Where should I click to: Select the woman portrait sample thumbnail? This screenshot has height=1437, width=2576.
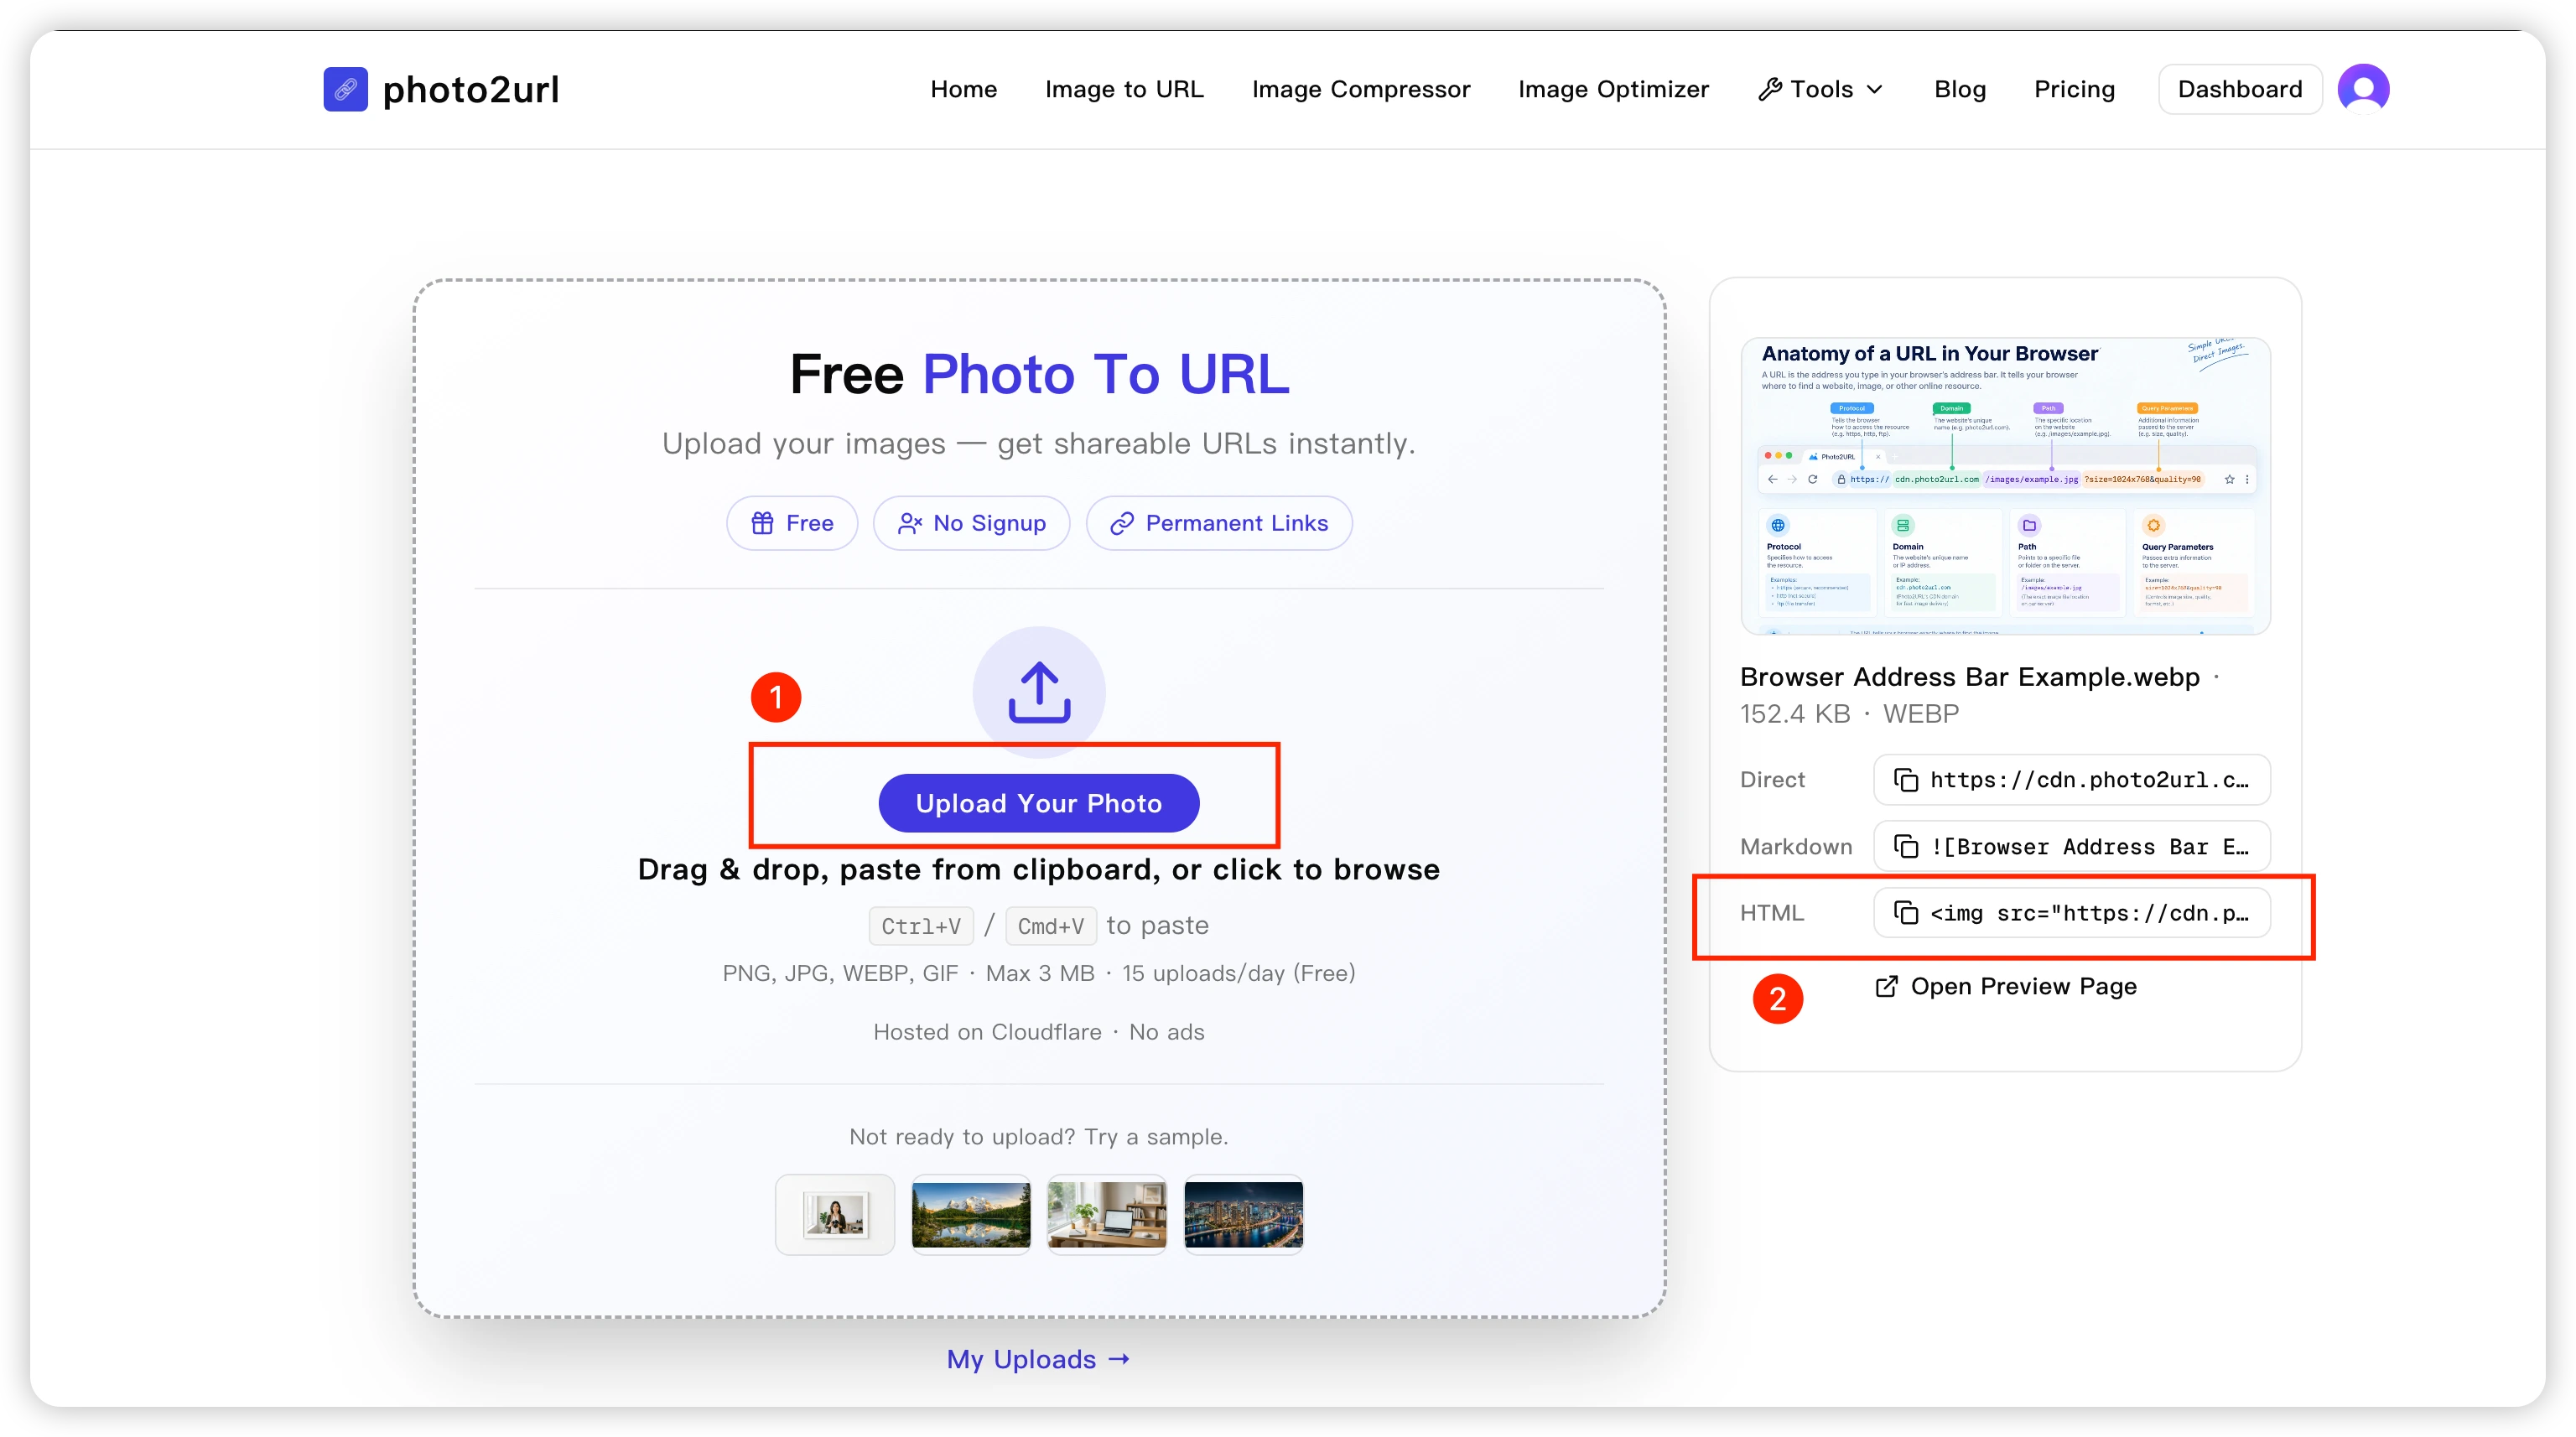point(835,1215)
